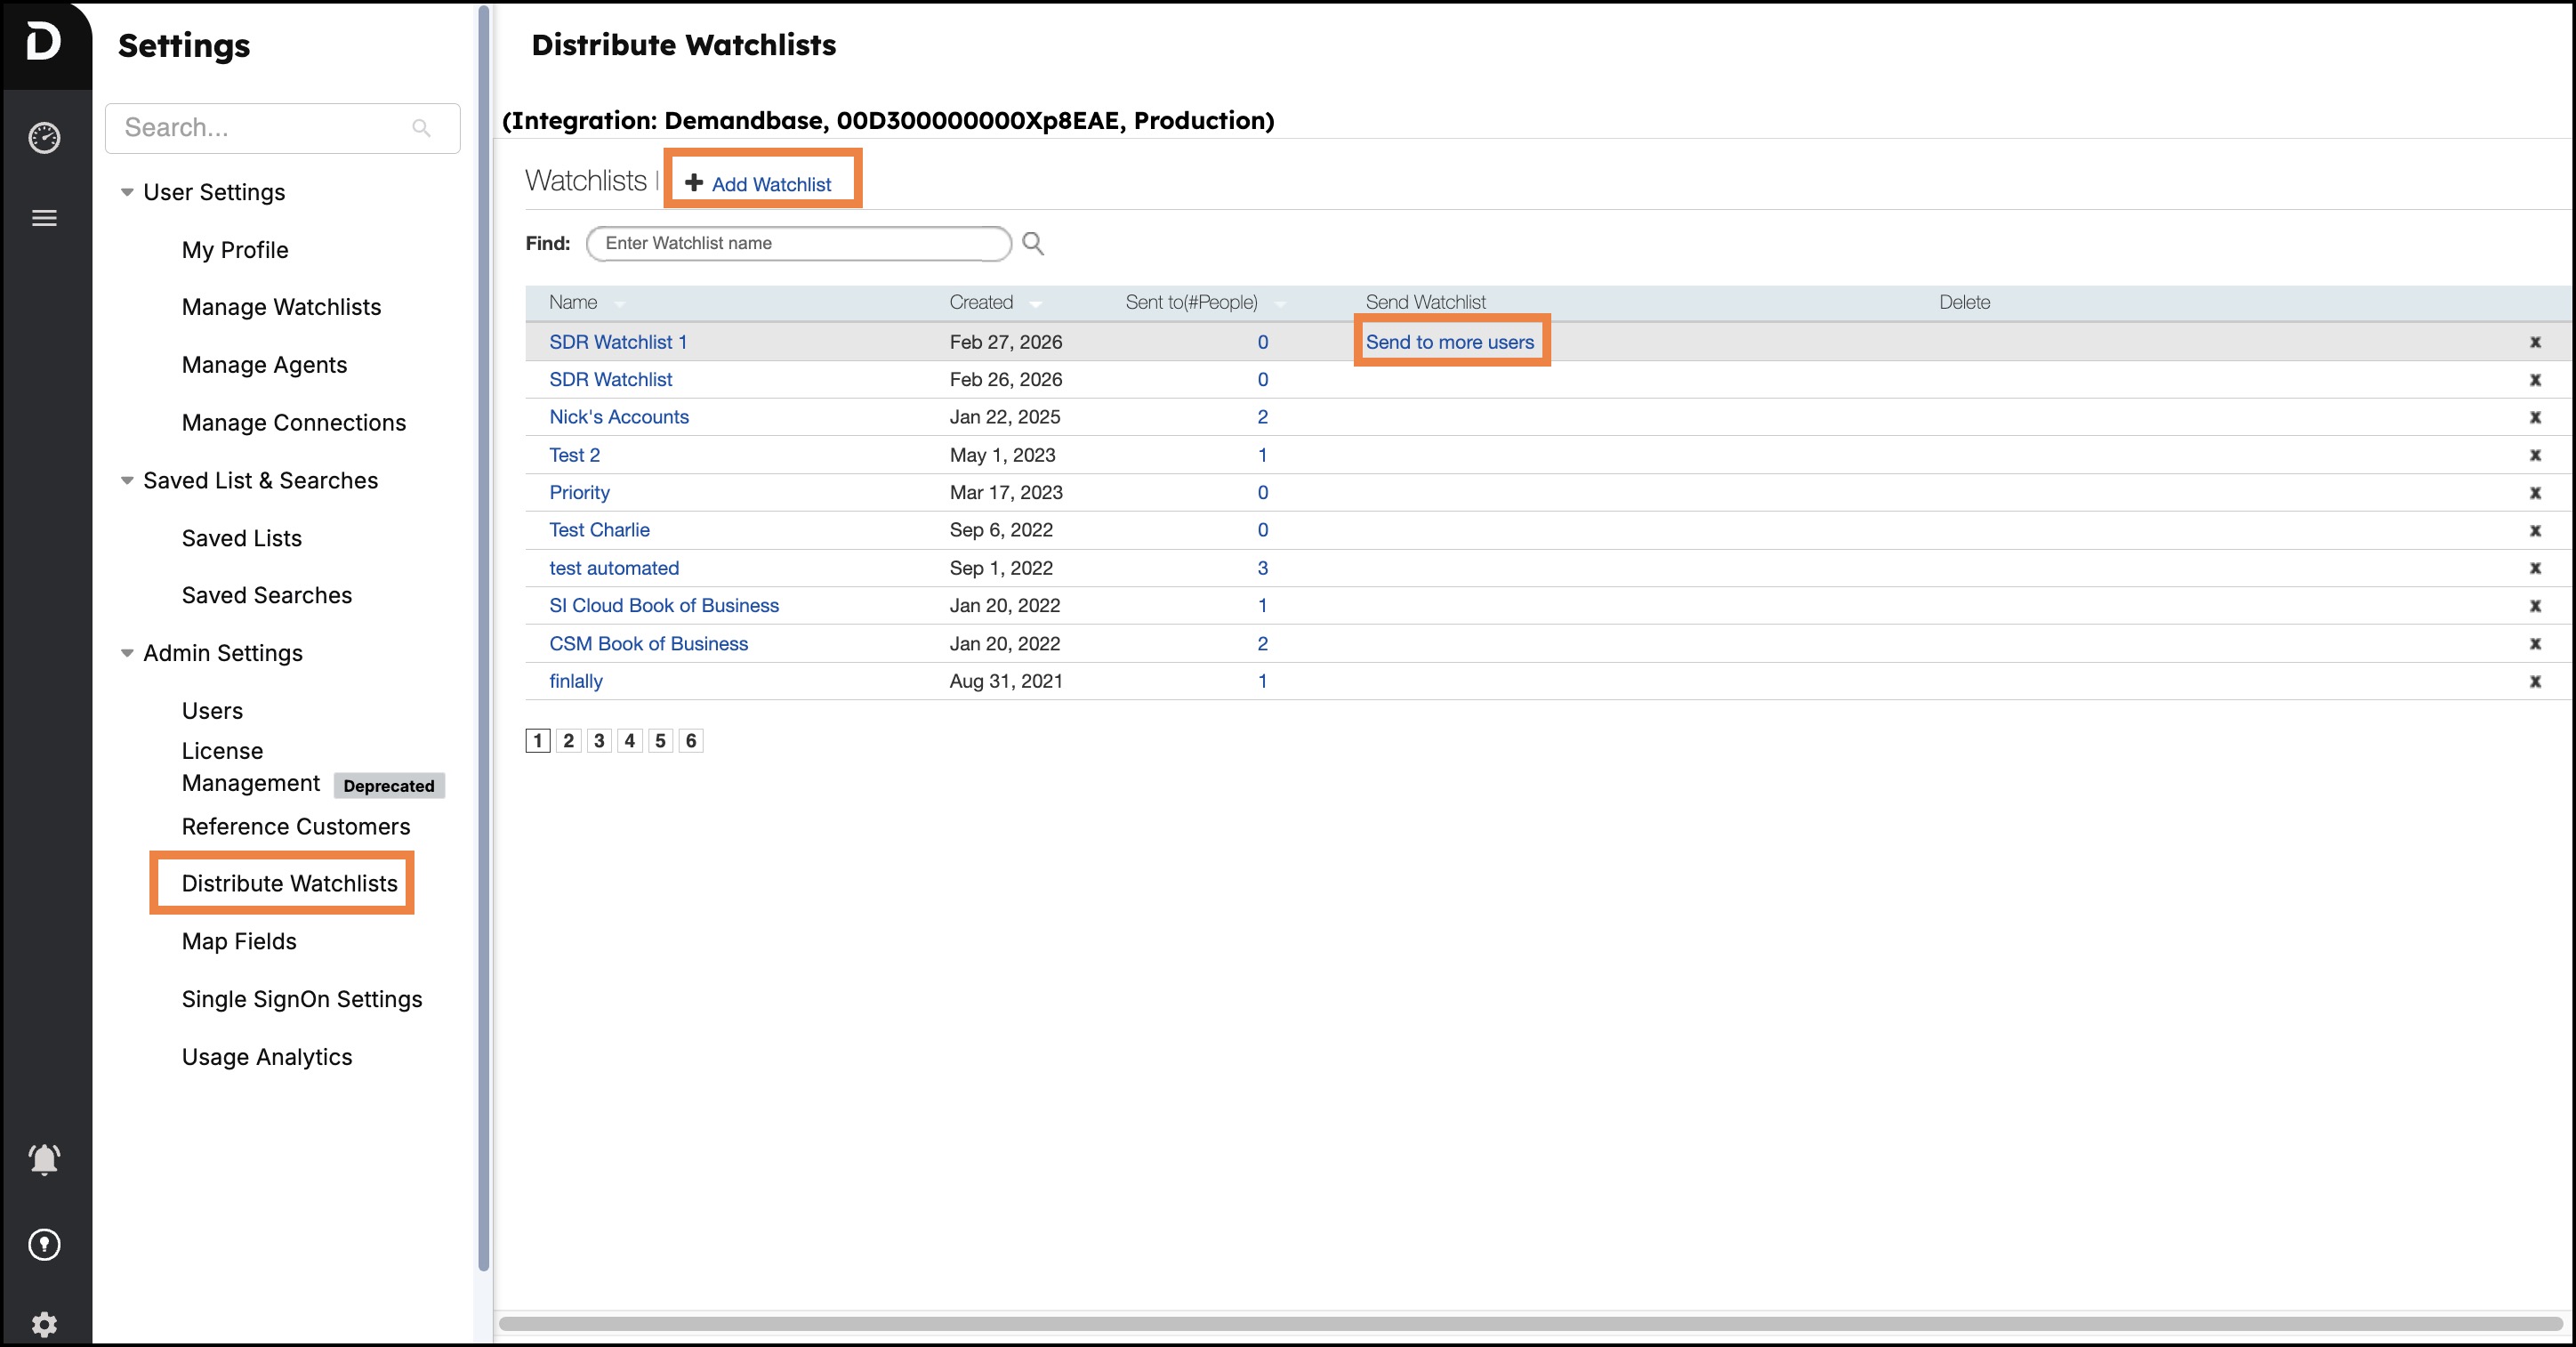Go to page 3 of watchlists
Viewport: 2576px width, 1347px height.
pyautogui.click(x=599, y=741)
